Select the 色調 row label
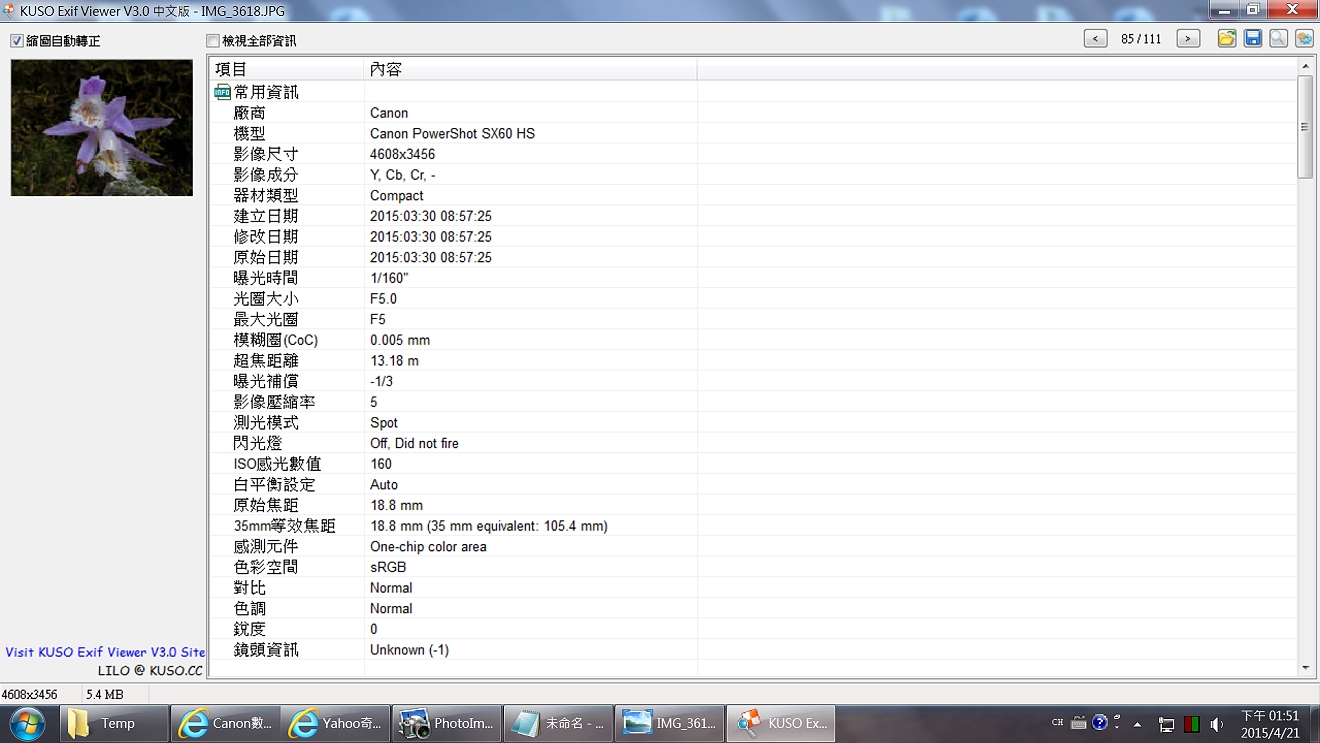 pyautogui.click(x=250, y=609)
